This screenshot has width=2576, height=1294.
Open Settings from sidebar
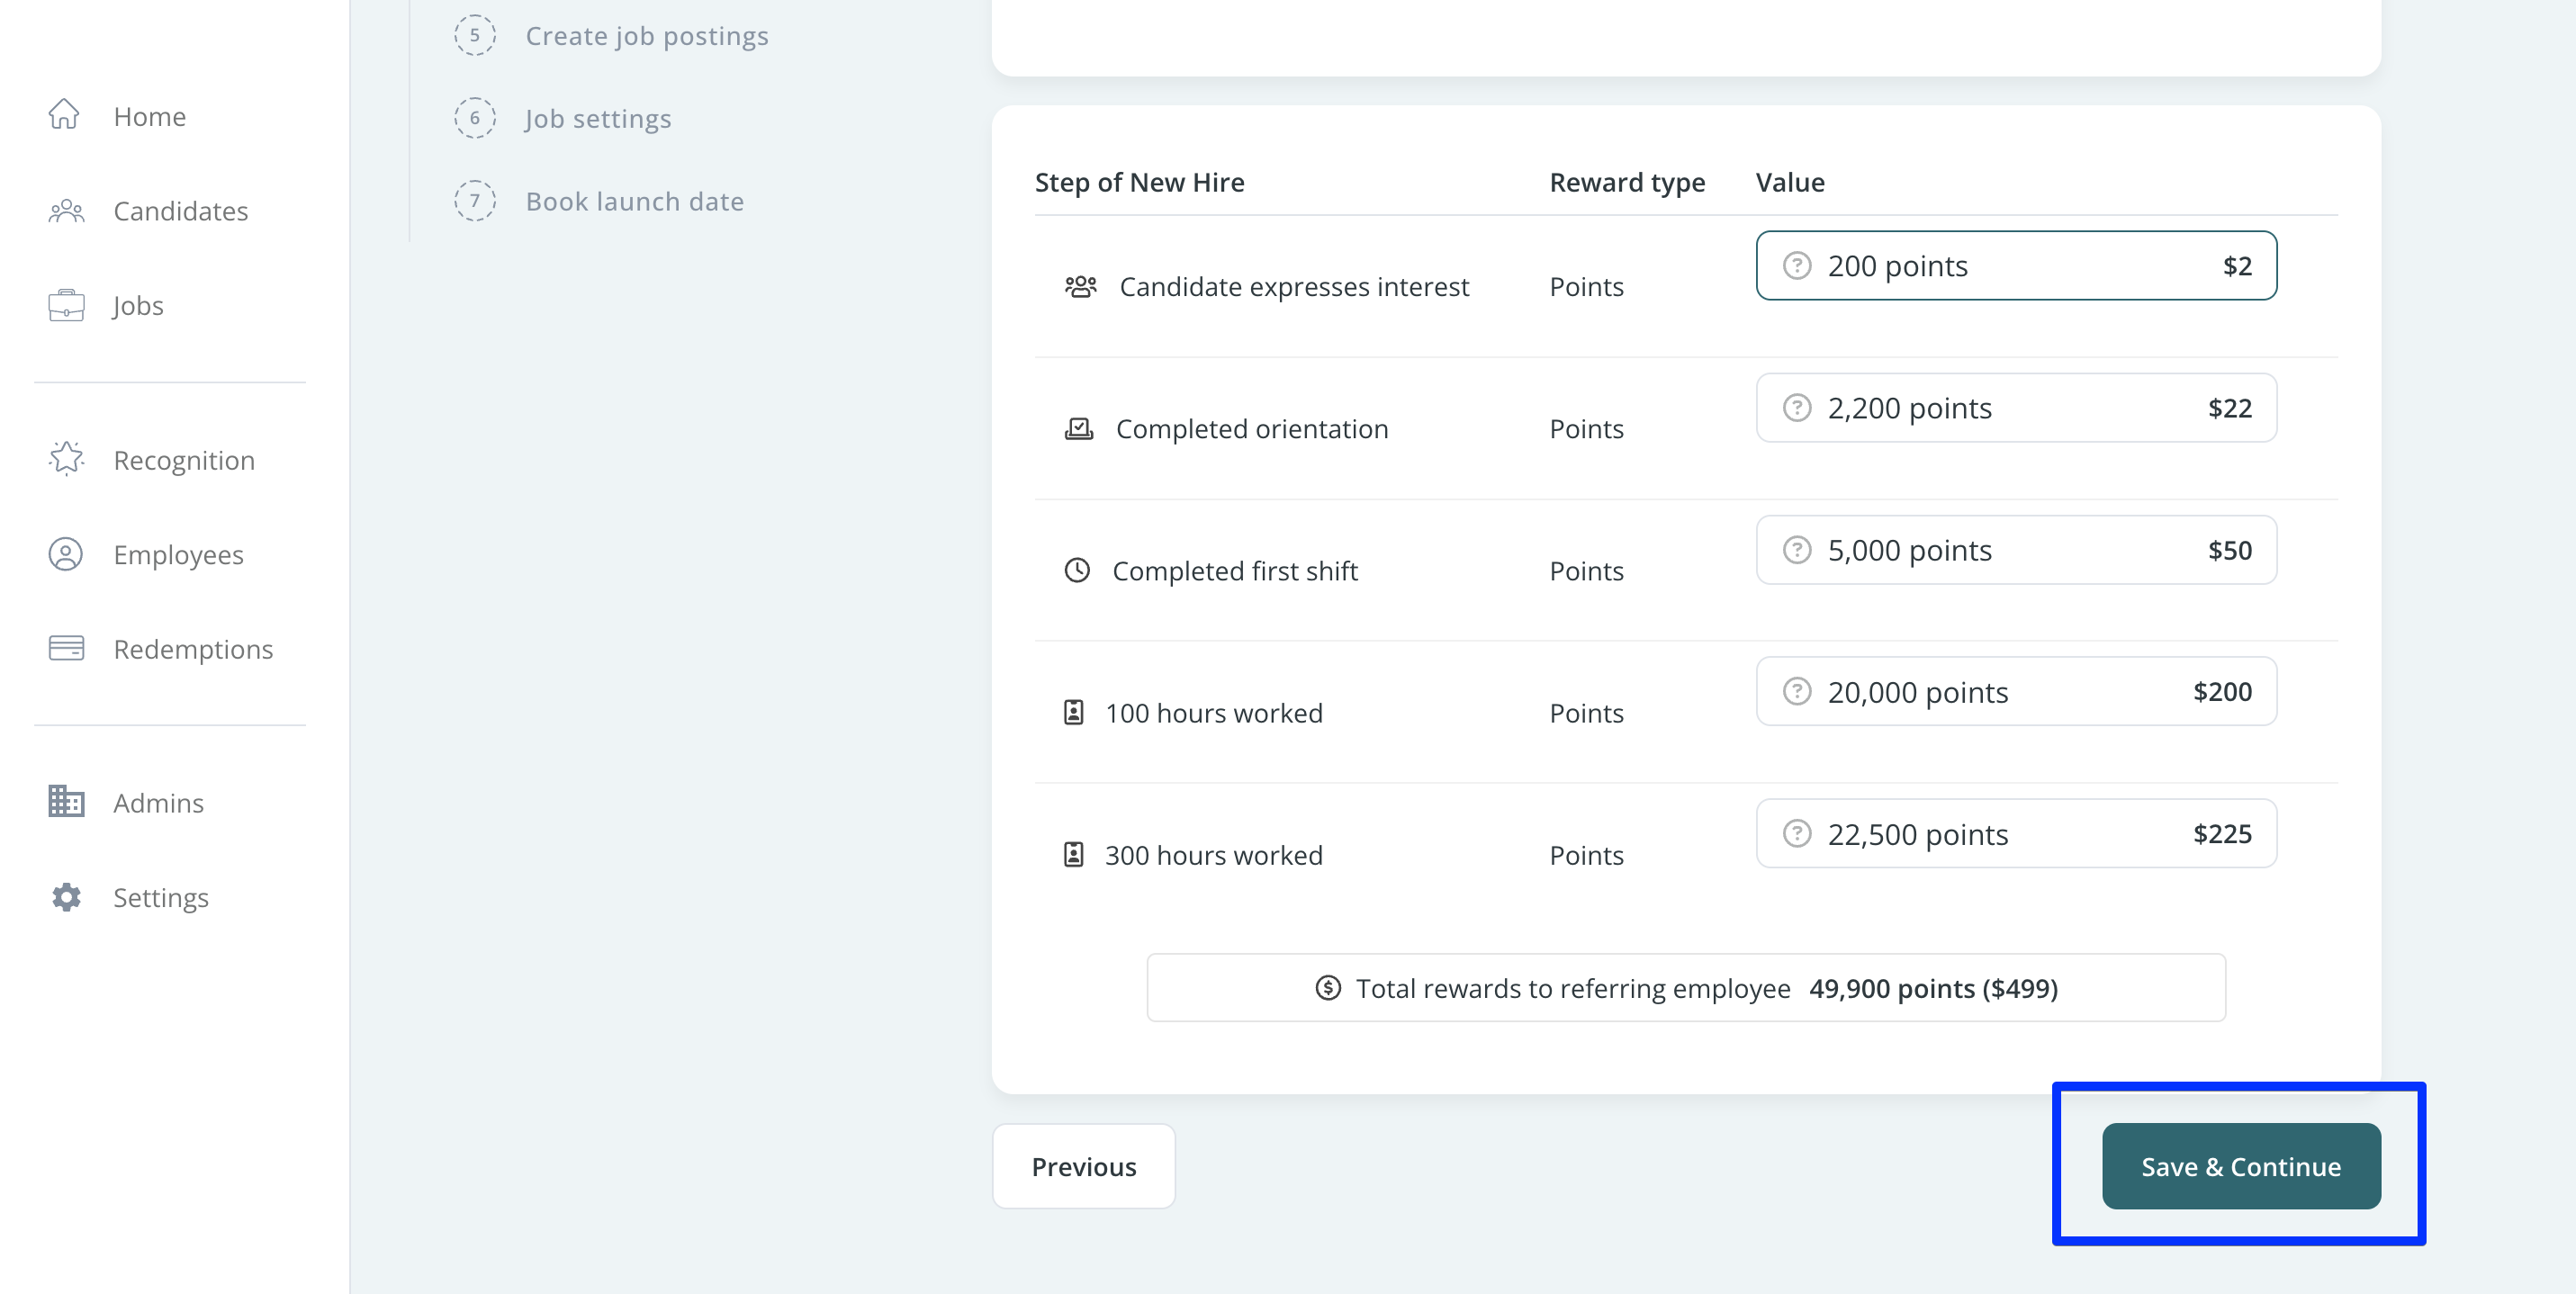(x=161, y=898)
